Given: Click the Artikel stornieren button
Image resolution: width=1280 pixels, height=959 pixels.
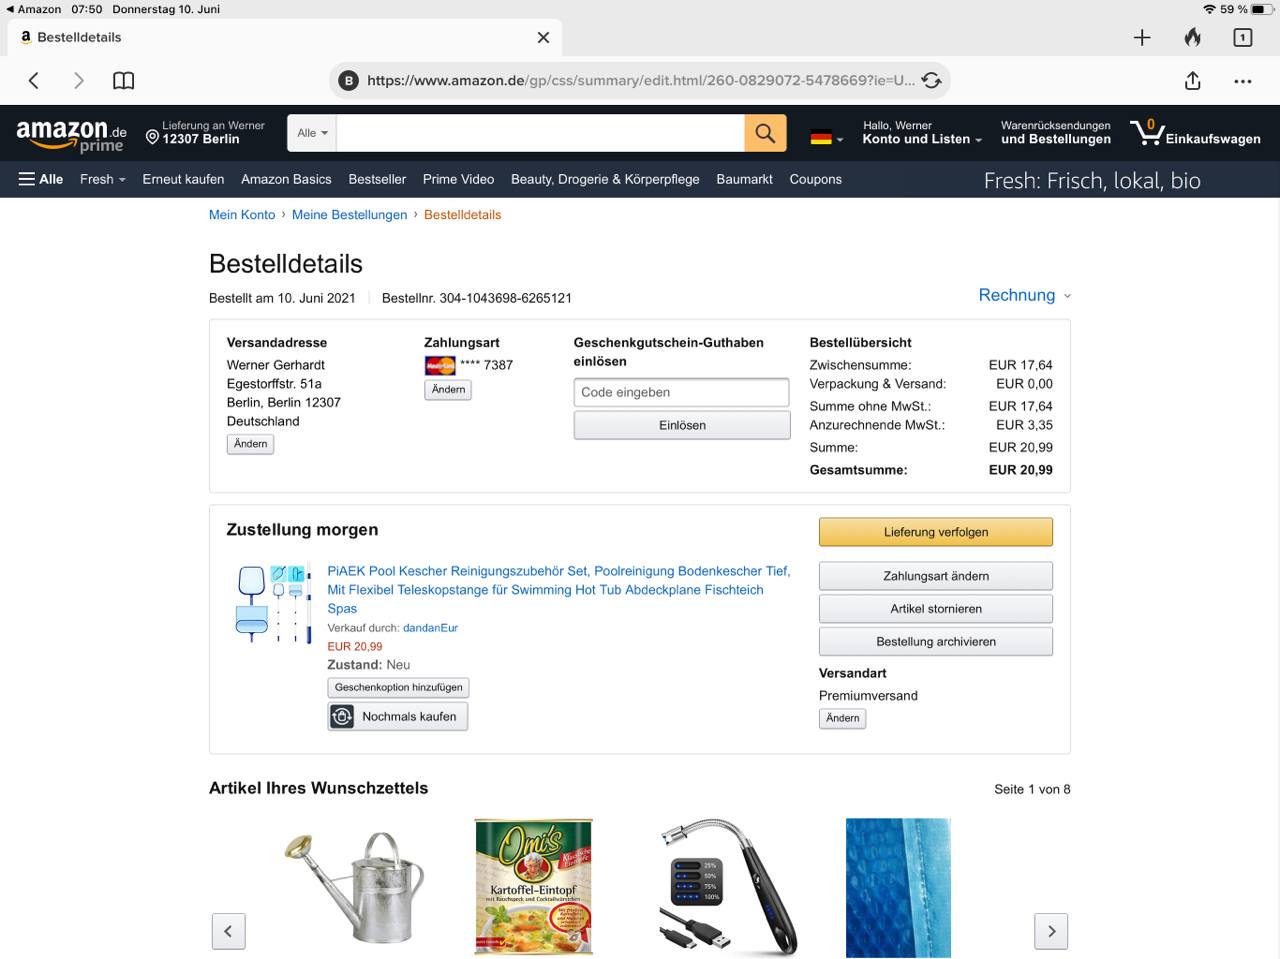Looking at the screenshot, I should click(936, 609).
